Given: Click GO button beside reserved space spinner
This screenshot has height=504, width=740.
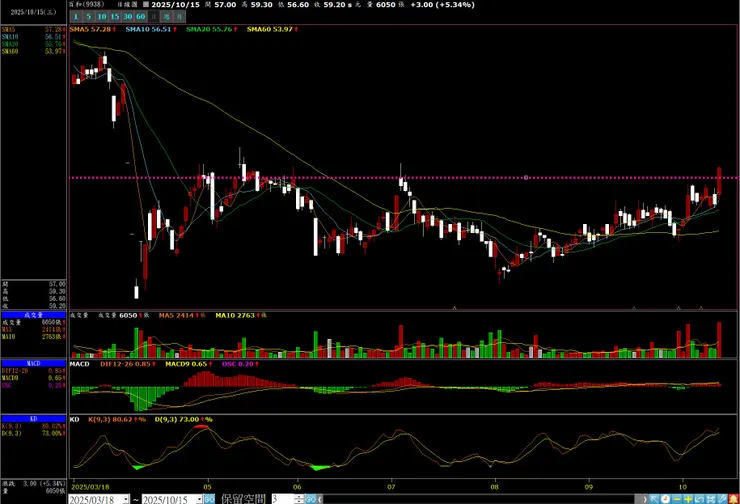Looking at the screenshot, I should [x=310, y=499].
